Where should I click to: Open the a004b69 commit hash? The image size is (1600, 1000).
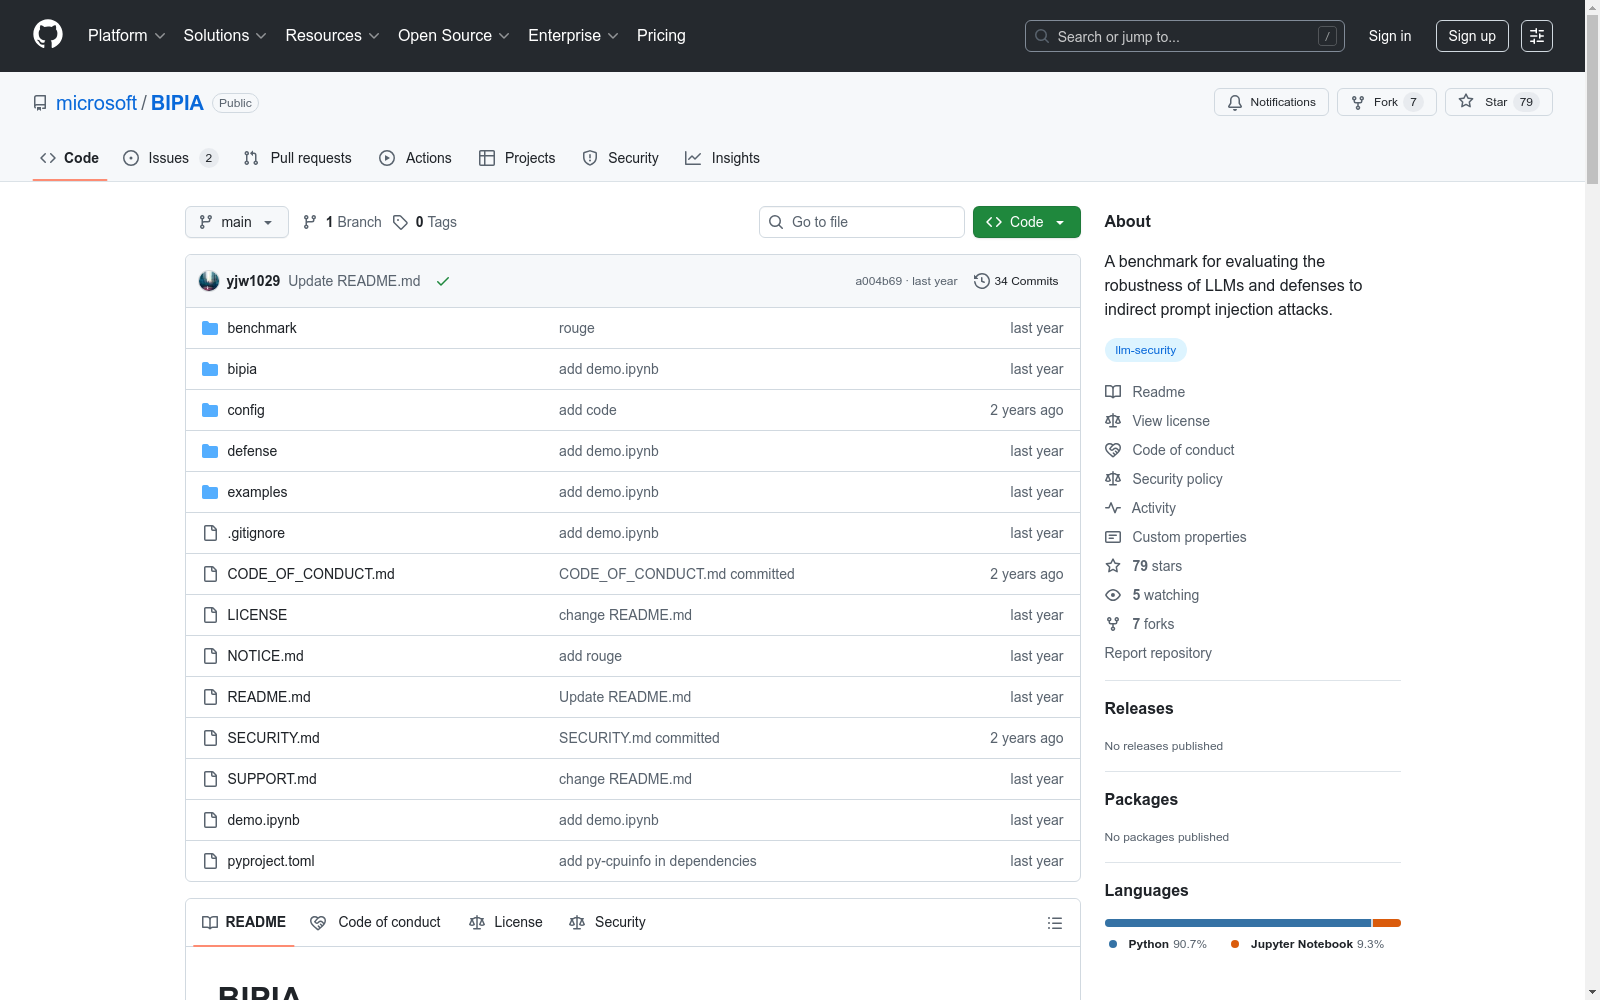[878, 281]
